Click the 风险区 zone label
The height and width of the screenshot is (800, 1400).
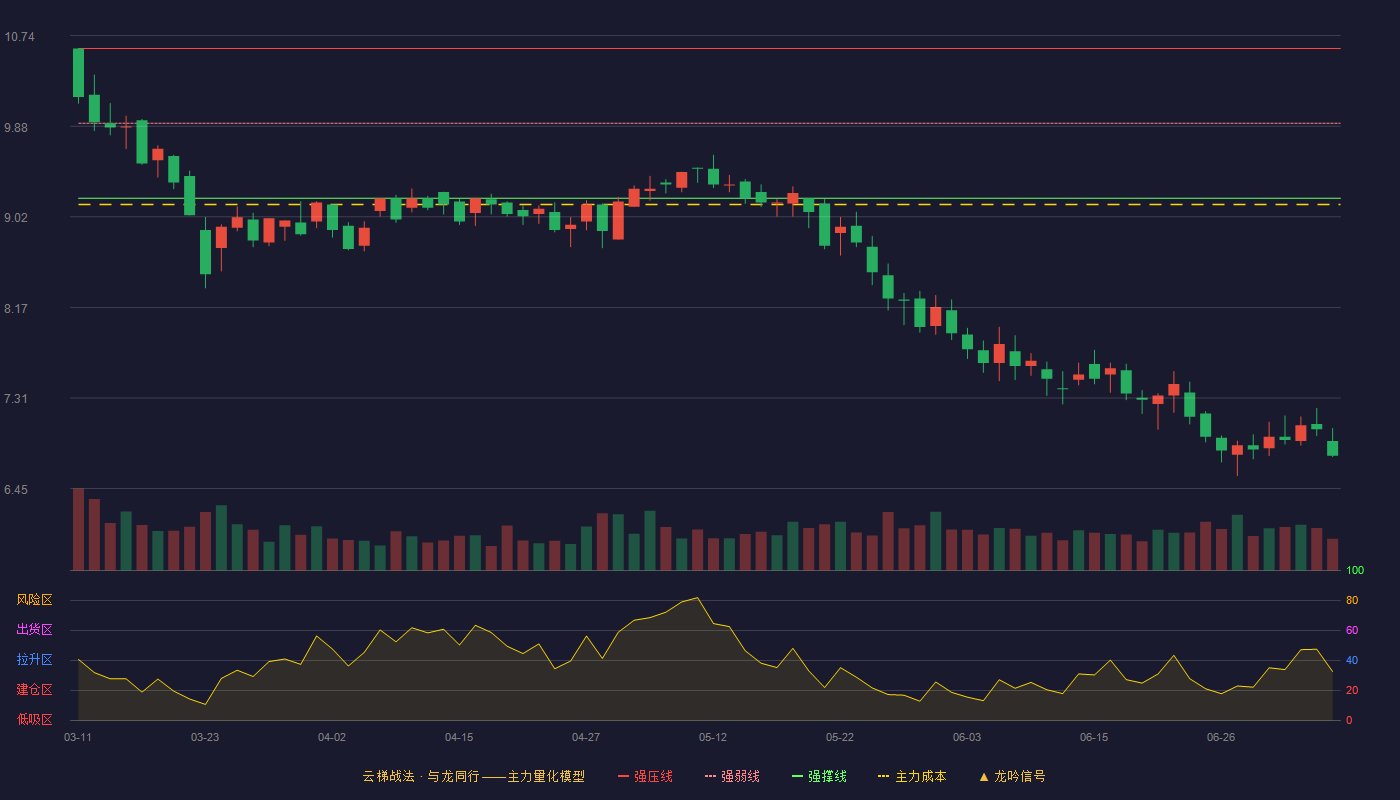point(34,600)
